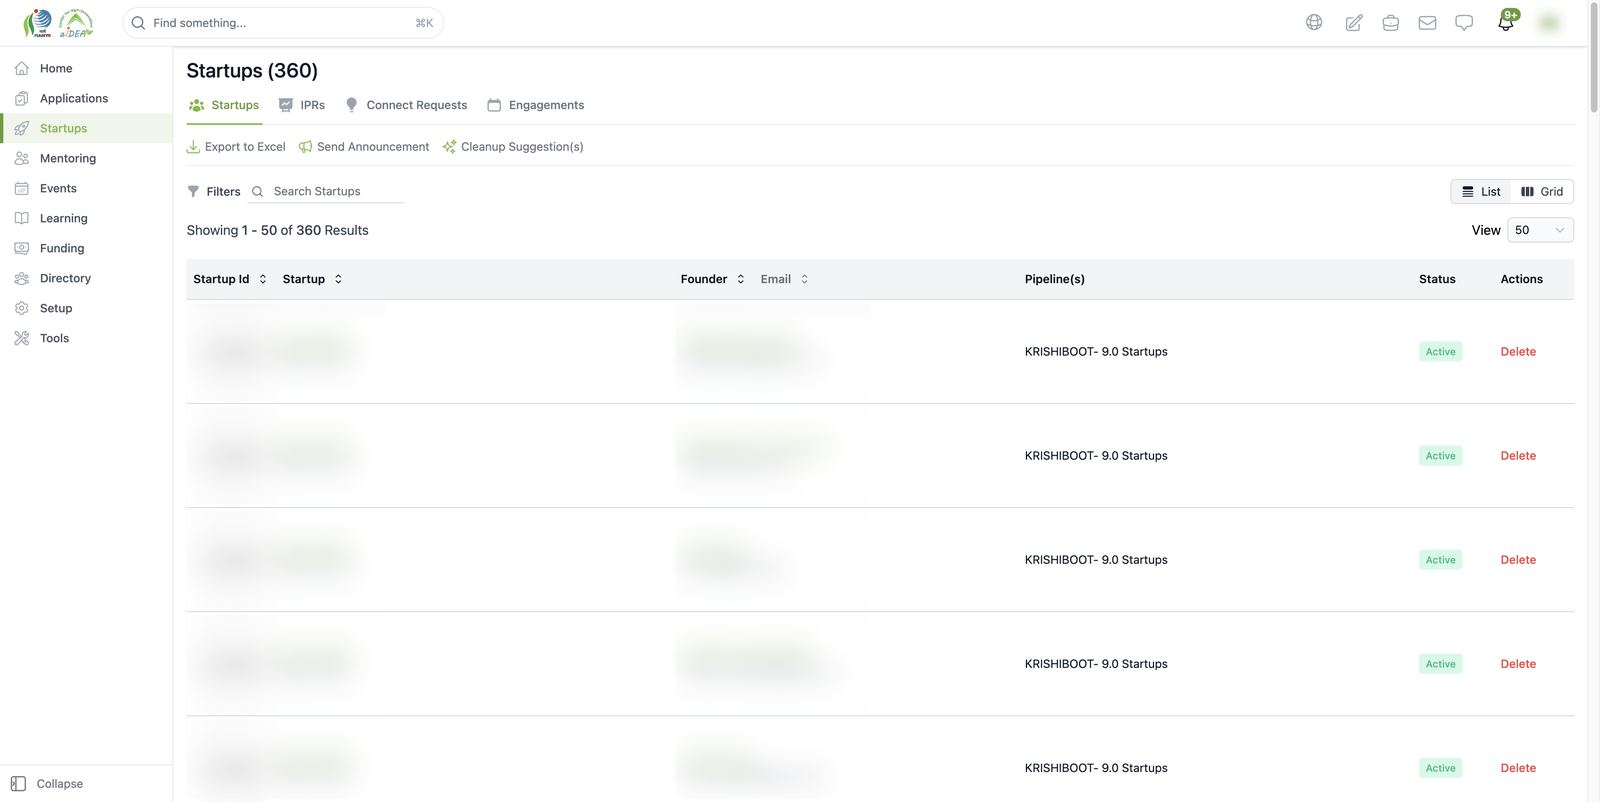Click the Pipeline(s) column header
Screen dimensions: 1600x802
pyautogui.click(x=1054, y=279)
